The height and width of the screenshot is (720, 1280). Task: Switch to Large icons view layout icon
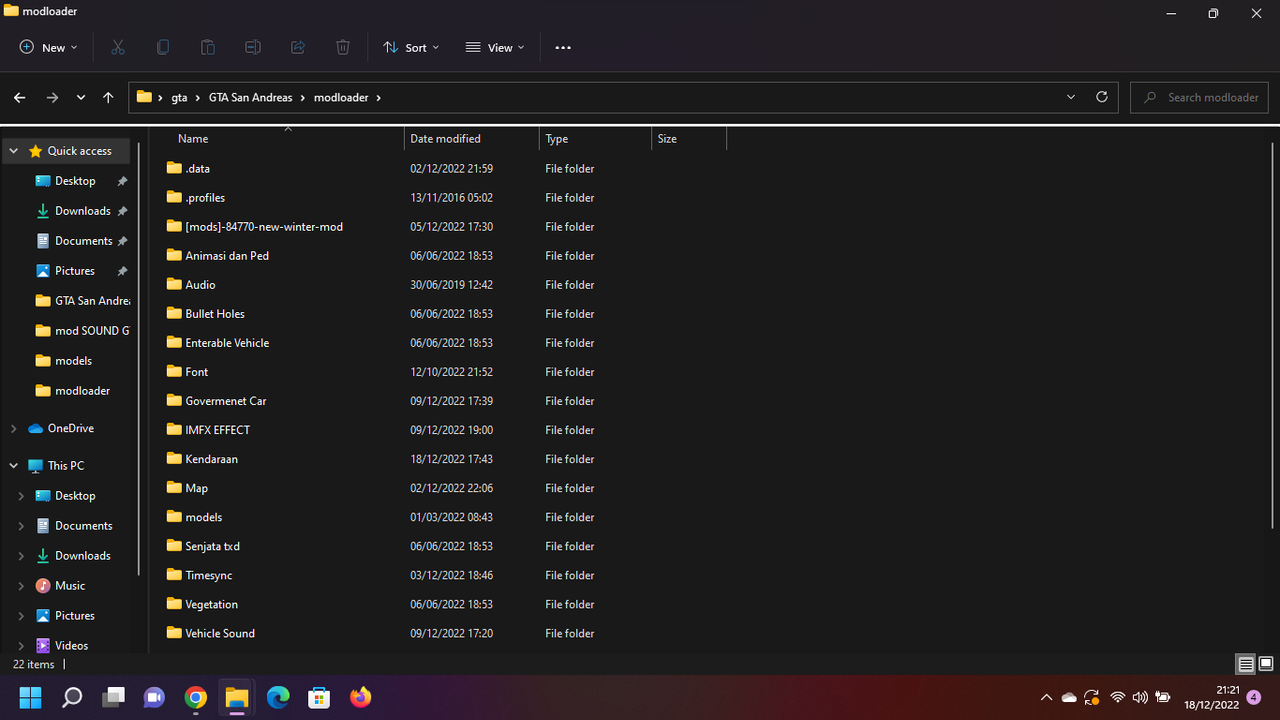[x=1266, y=664]
